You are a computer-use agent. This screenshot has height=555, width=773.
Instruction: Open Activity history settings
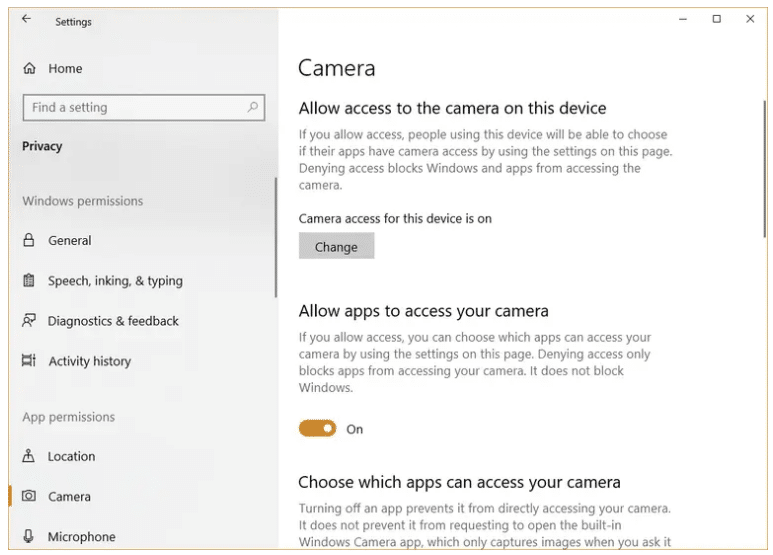(x=90, y=361)
